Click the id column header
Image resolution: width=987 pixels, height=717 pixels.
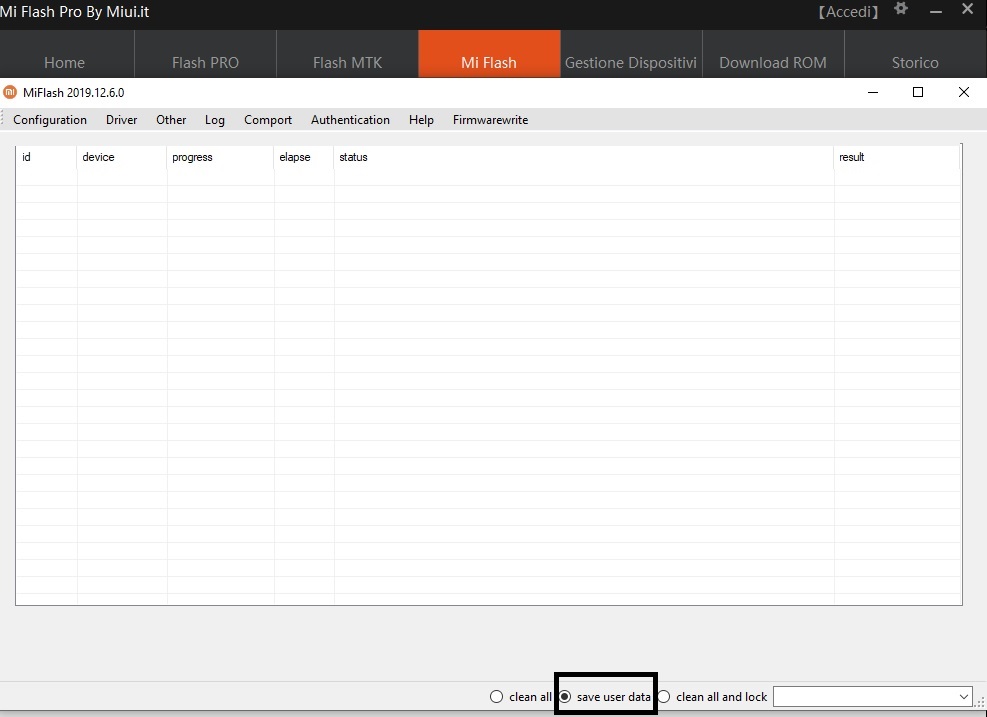(x=47, y=157)
